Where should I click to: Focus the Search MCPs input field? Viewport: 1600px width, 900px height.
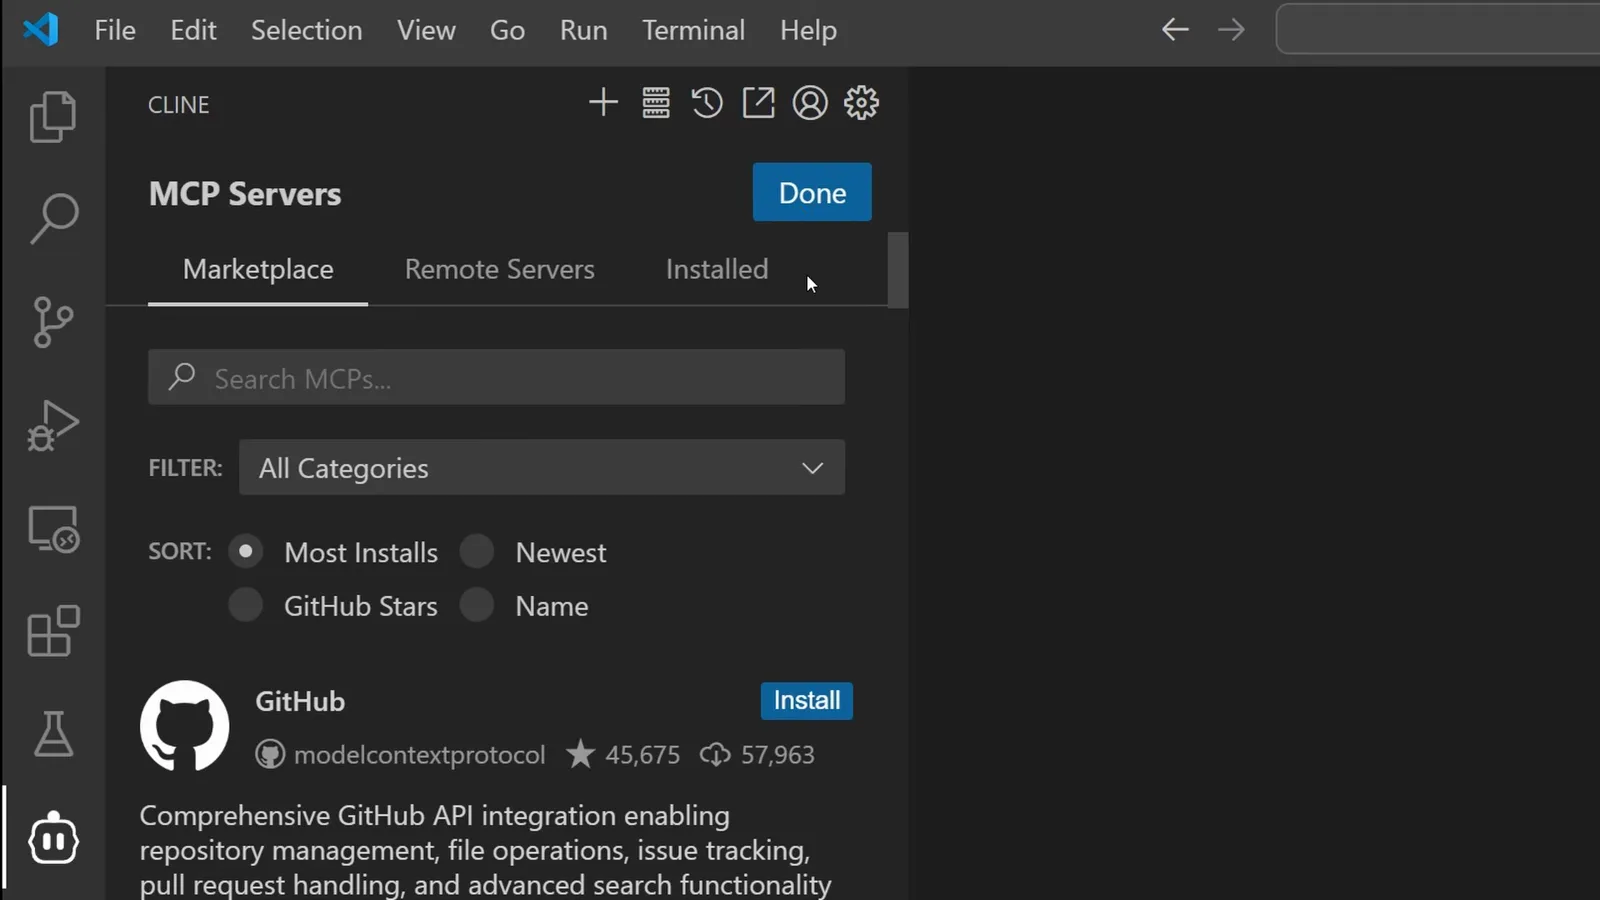point(496,377)
